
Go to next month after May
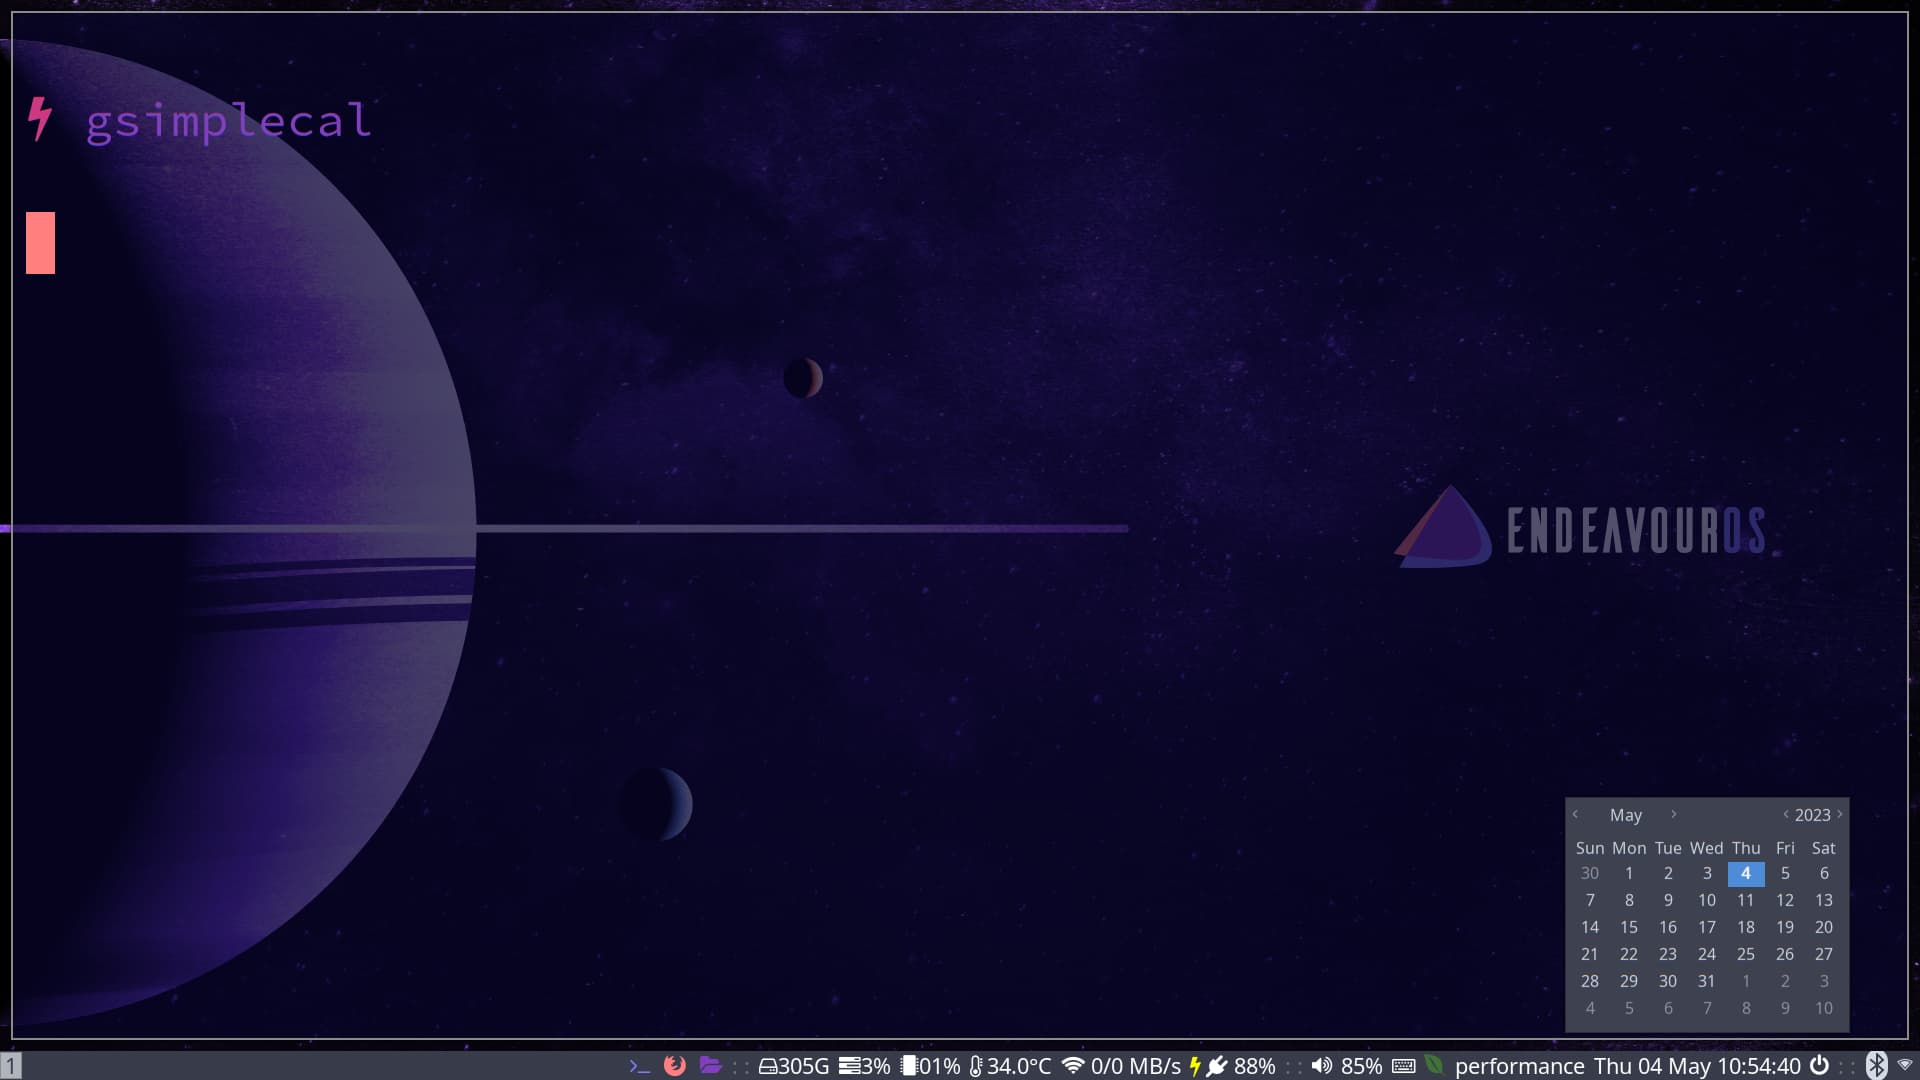[x=1674, y=814]
